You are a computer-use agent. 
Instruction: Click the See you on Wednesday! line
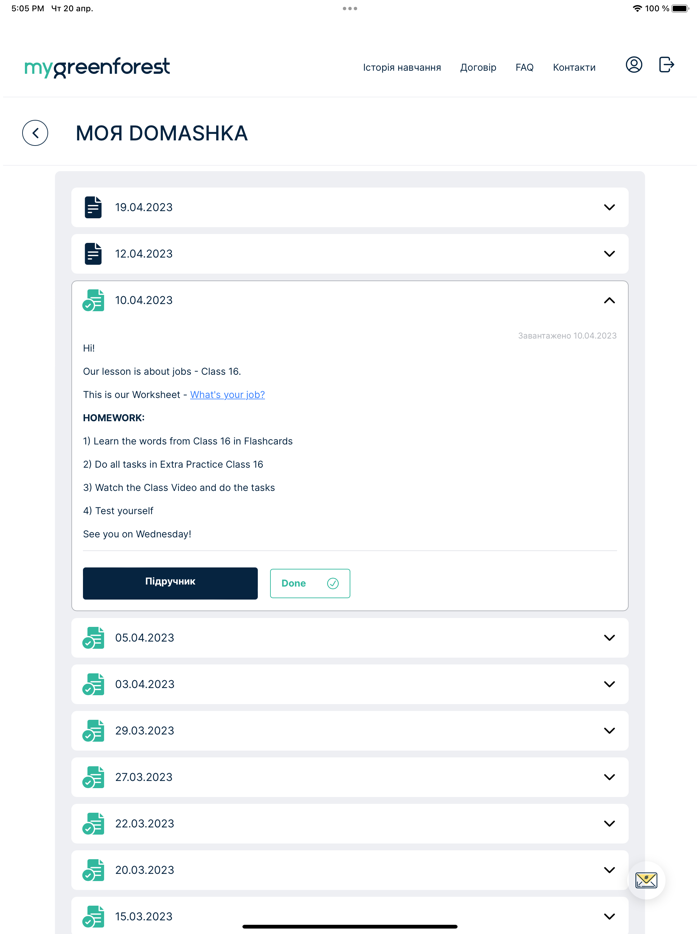click(x=137, y=534)
